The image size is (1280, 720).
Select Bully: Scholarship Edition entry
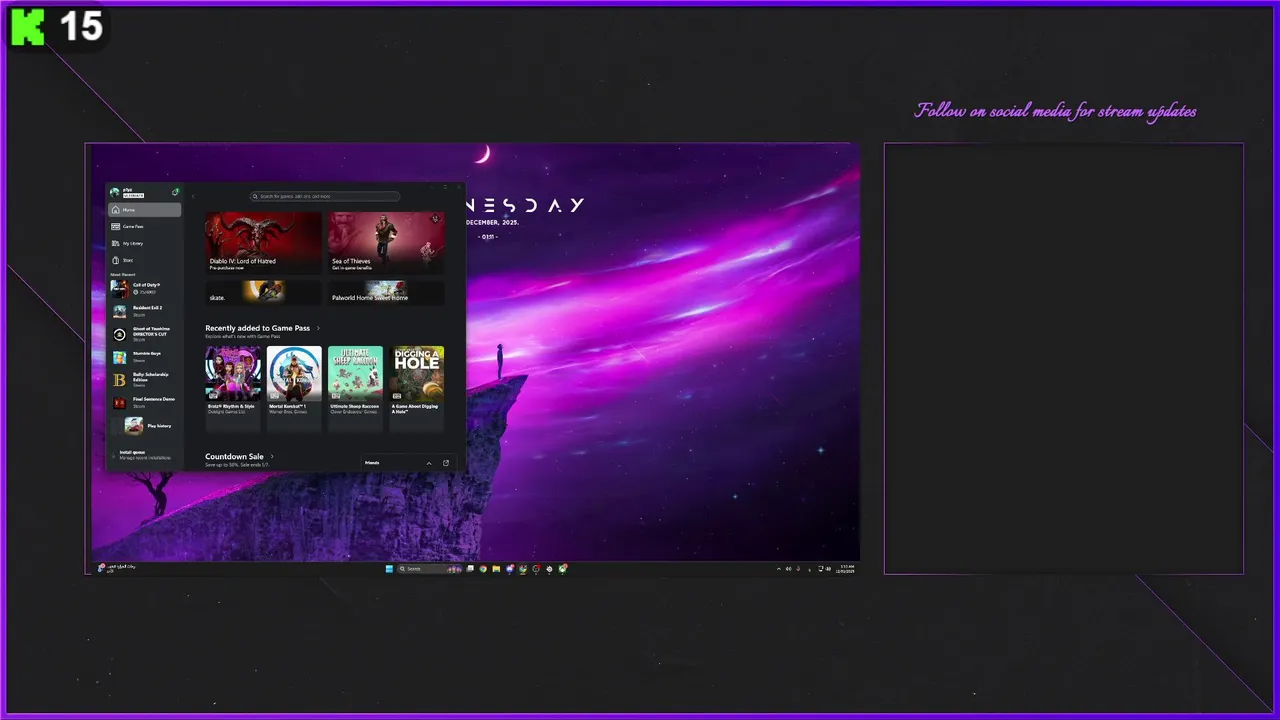point(145,380)
